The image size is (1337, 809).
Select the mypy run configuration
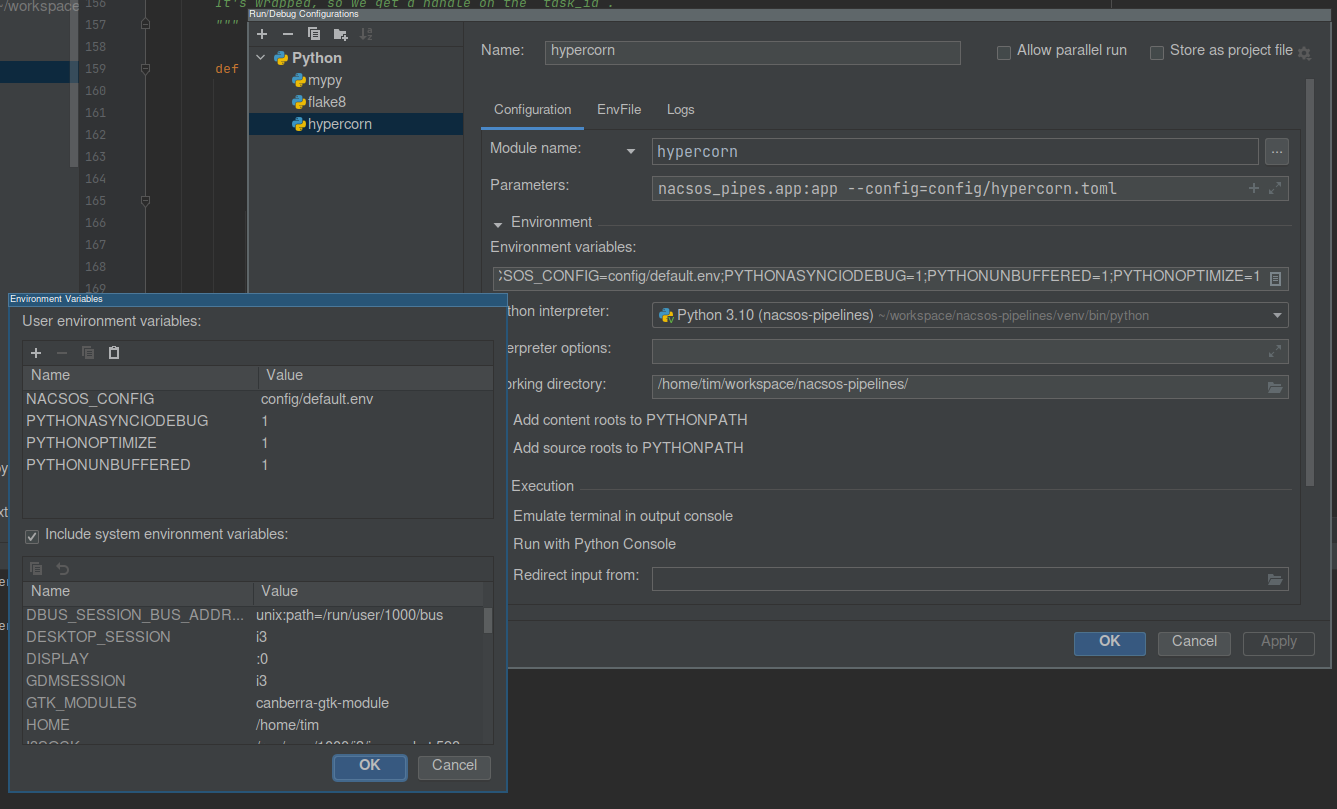point(324,81)
